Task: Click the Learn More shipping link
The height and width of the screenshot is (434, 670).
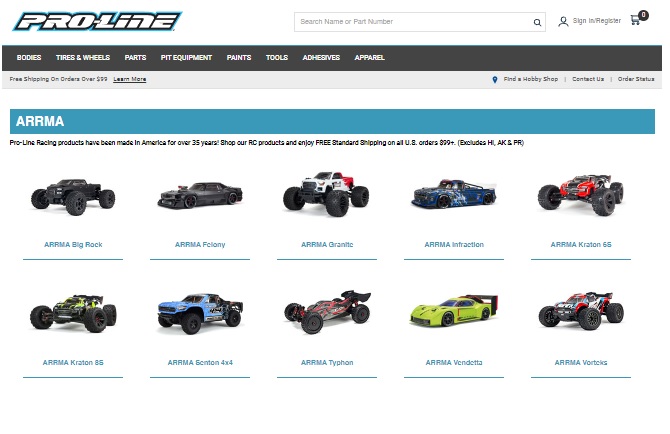Action: tap(130, 79)
